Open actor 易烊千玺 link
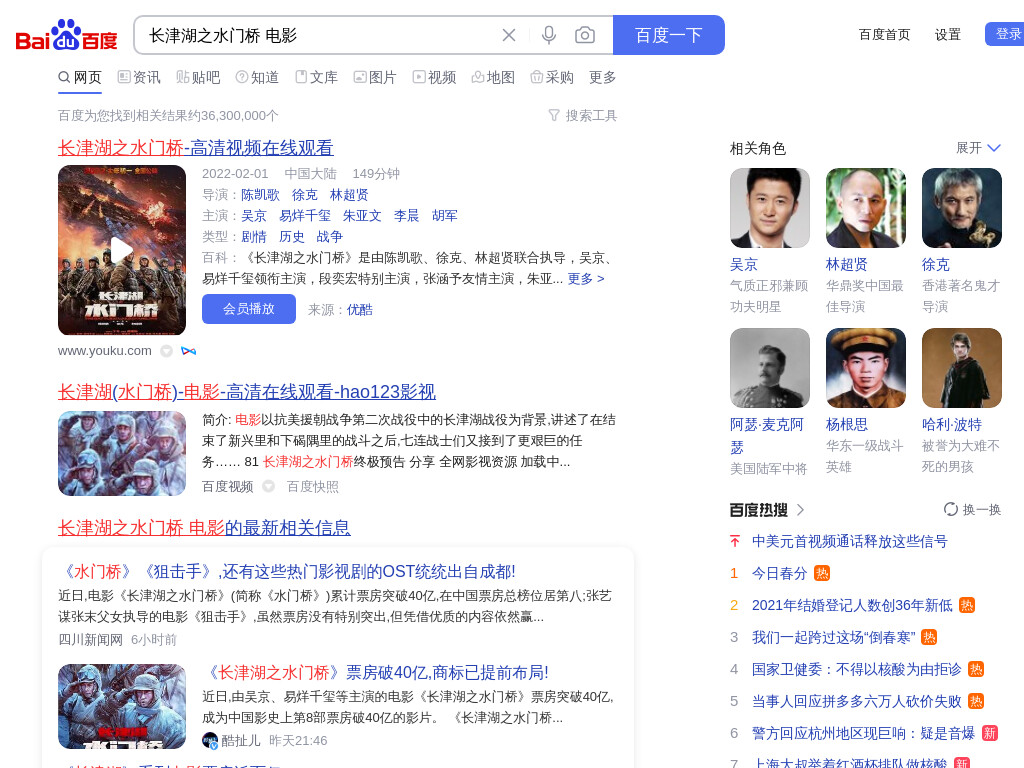This screenshot has width=1024, height=768. tap(305, 216)
